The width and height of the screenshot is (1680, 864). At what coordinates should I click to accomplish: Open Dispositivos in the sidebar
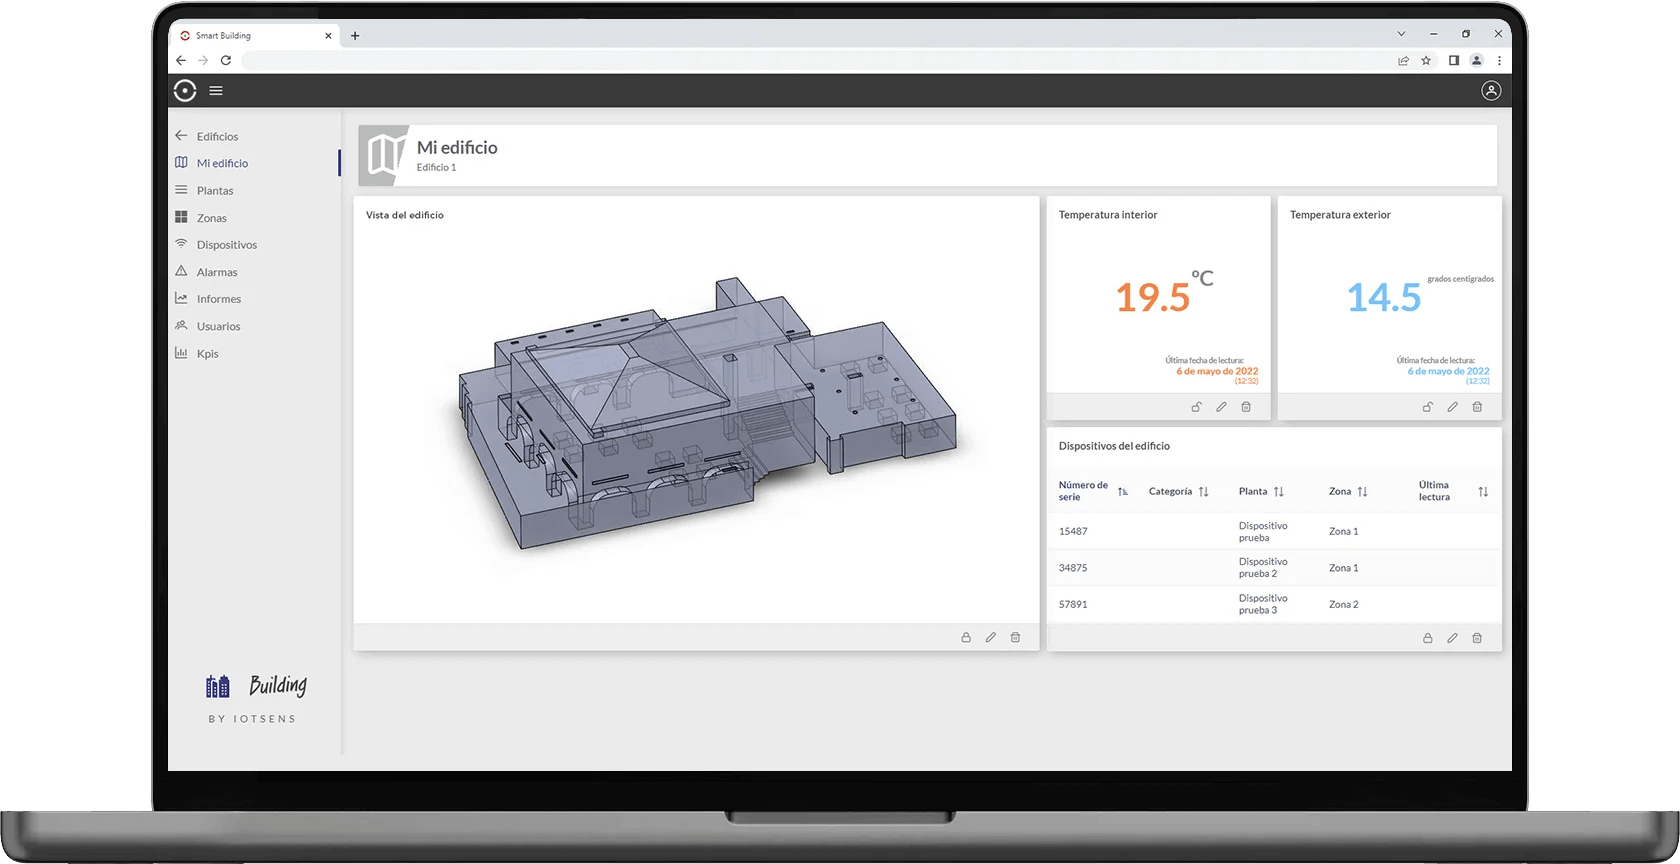click(226, 245)
